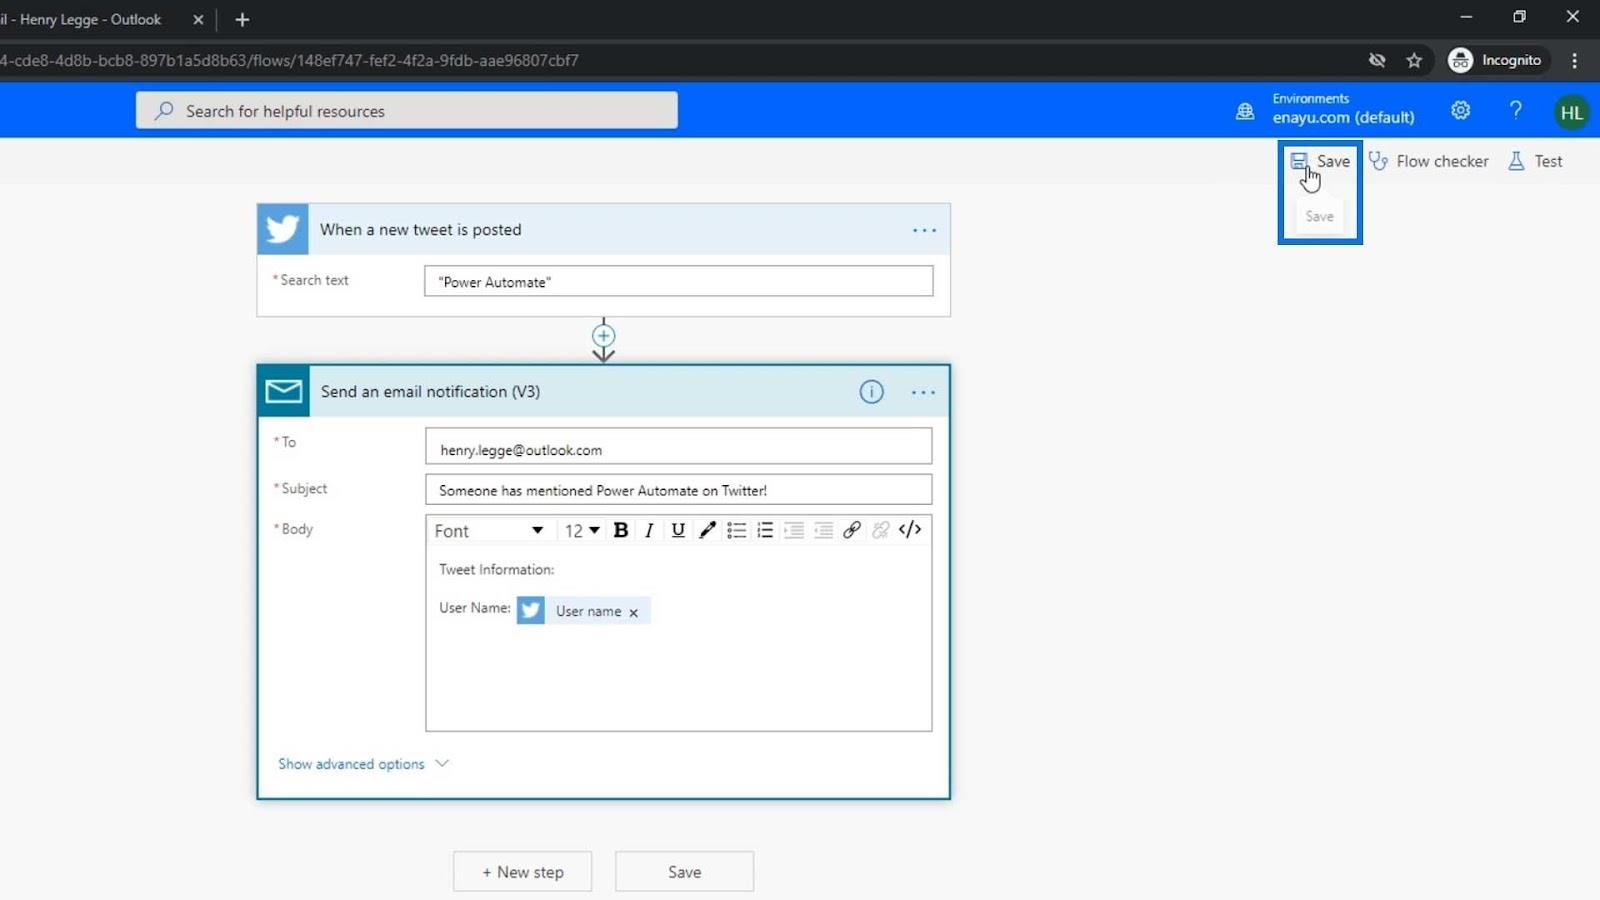Click 'Tweet Information:' text in Body
The image size is (1600, 900).
497,569
